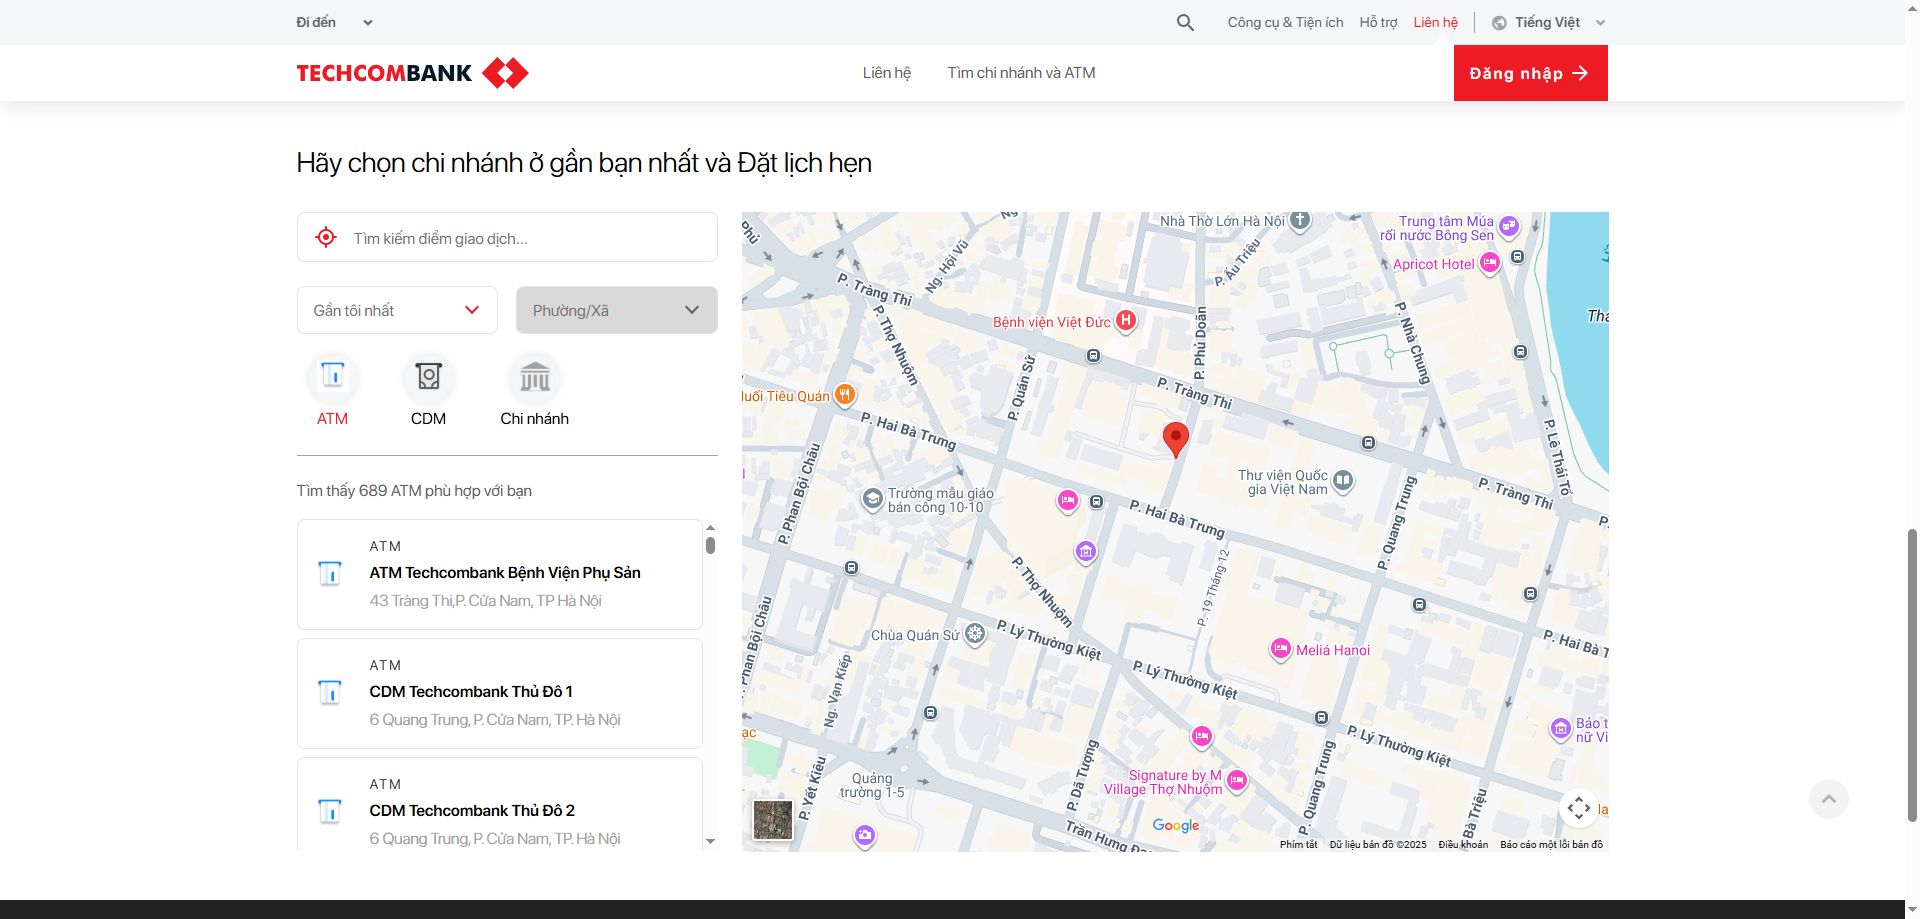
Task: Click the Google logo on the map
Action: [x=1175, y=826]
